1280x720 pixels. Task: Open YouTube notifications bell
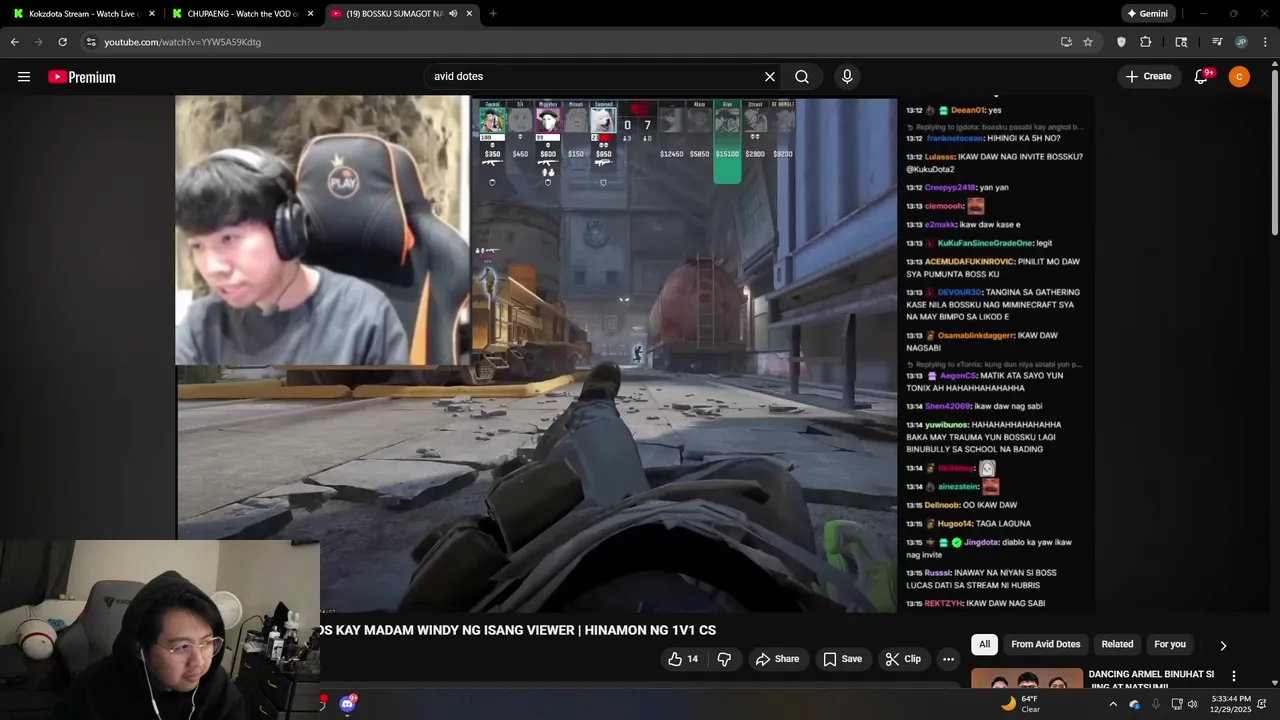(1201, 77)
